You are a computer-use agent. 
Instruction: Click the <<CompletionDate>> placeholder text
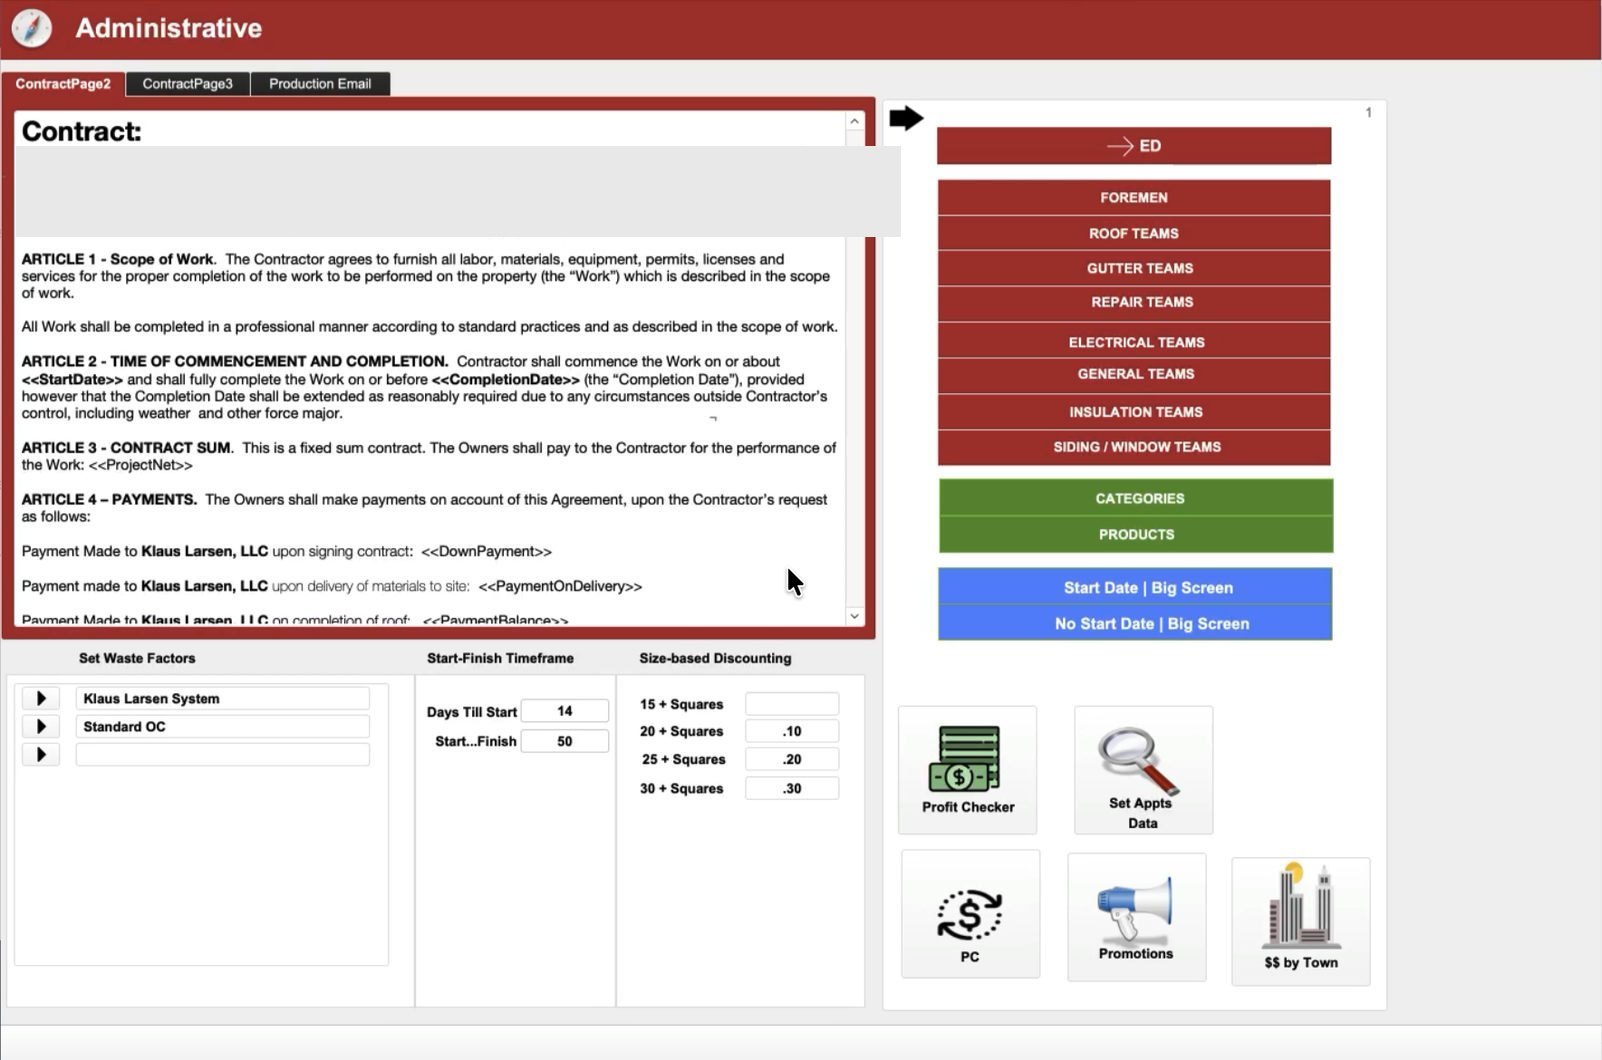(505, 379)
